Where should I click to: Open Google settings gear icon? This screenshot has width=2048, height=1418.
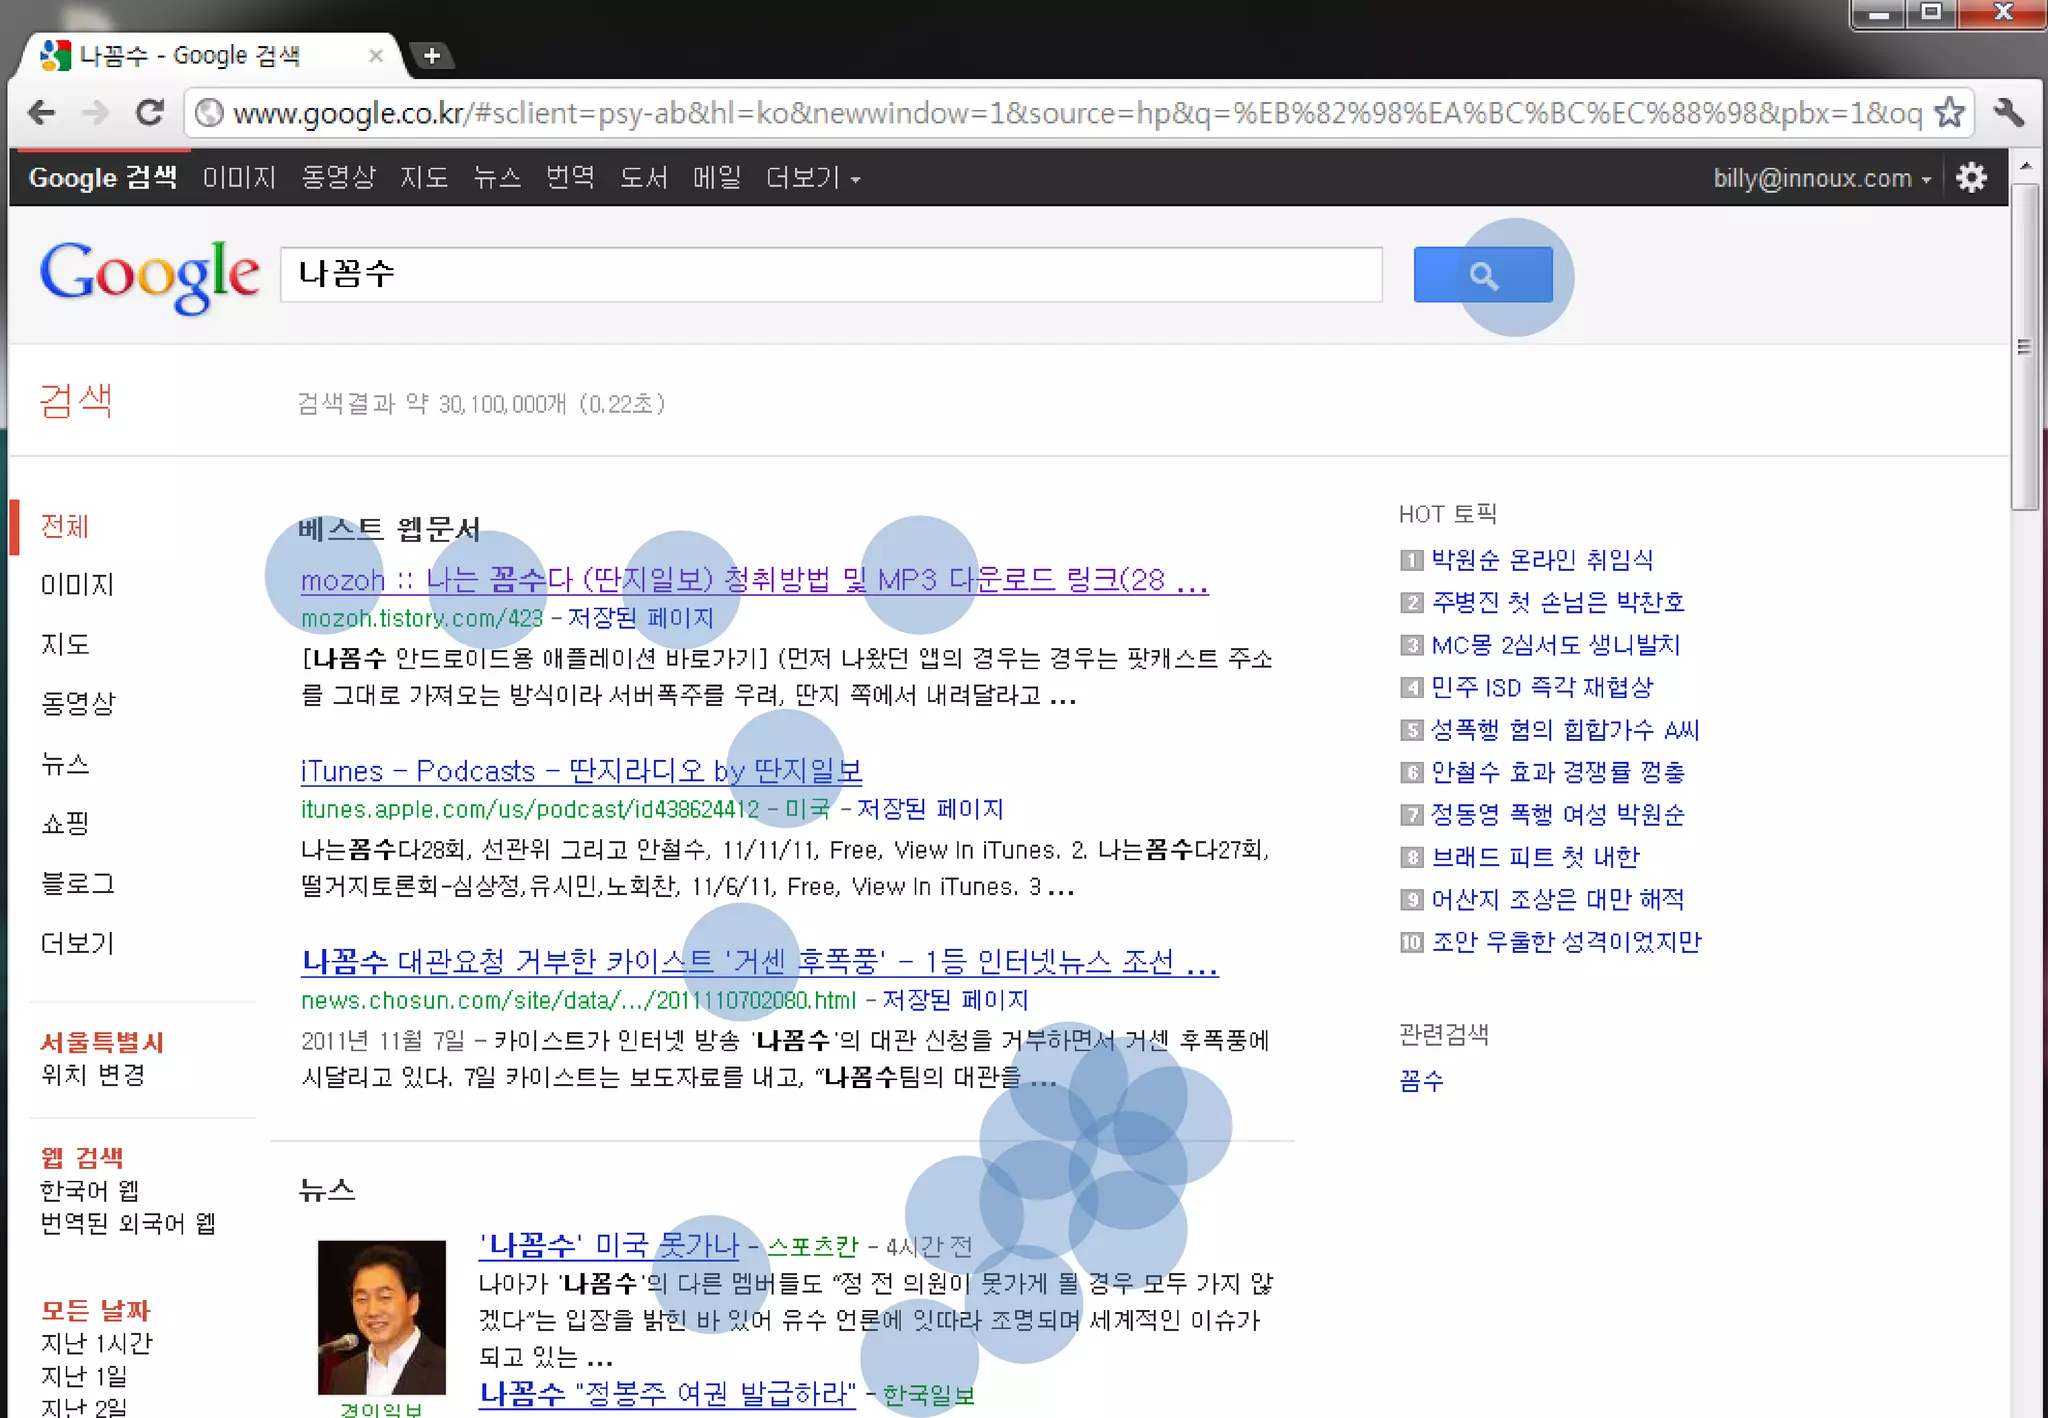click(1971, 178)
